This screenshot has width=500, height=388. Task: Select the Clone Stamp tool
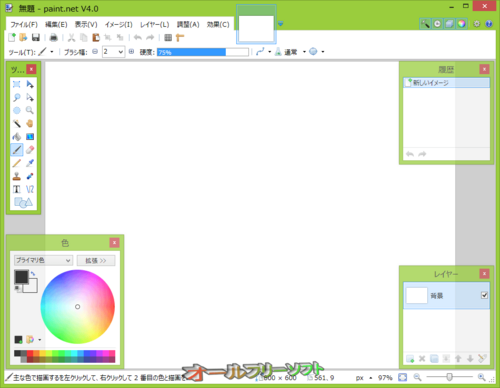pos(17,176)
